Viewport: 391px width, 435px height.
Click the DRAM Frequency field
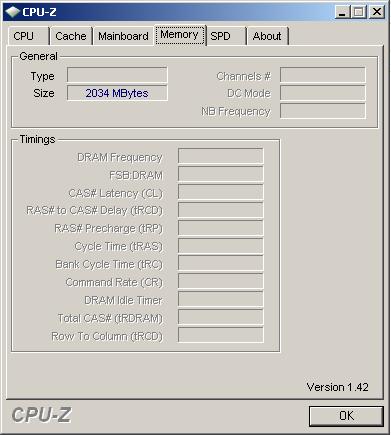pos(221,156)
